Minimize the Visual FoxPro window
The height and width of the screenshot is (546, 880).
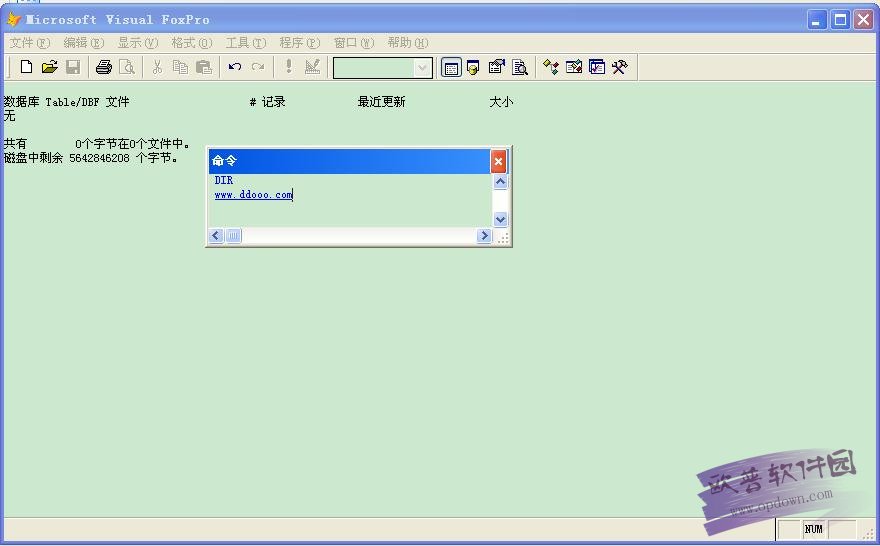(x=817, y=20)
